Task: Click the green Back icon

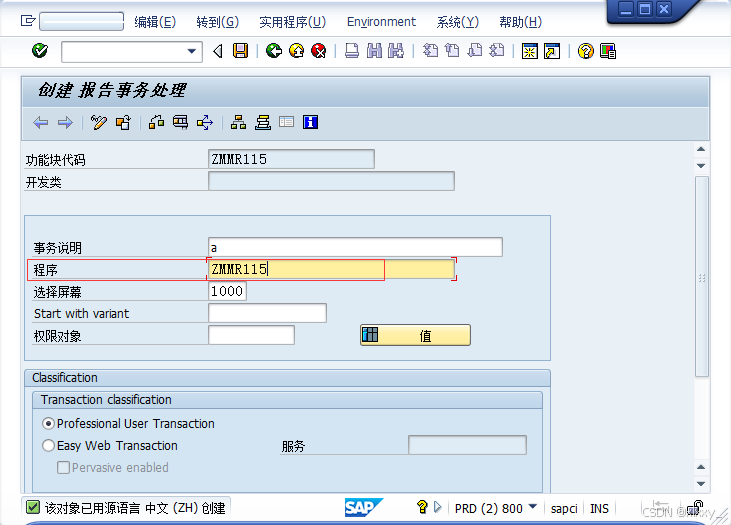Action: tap(274, 50)
